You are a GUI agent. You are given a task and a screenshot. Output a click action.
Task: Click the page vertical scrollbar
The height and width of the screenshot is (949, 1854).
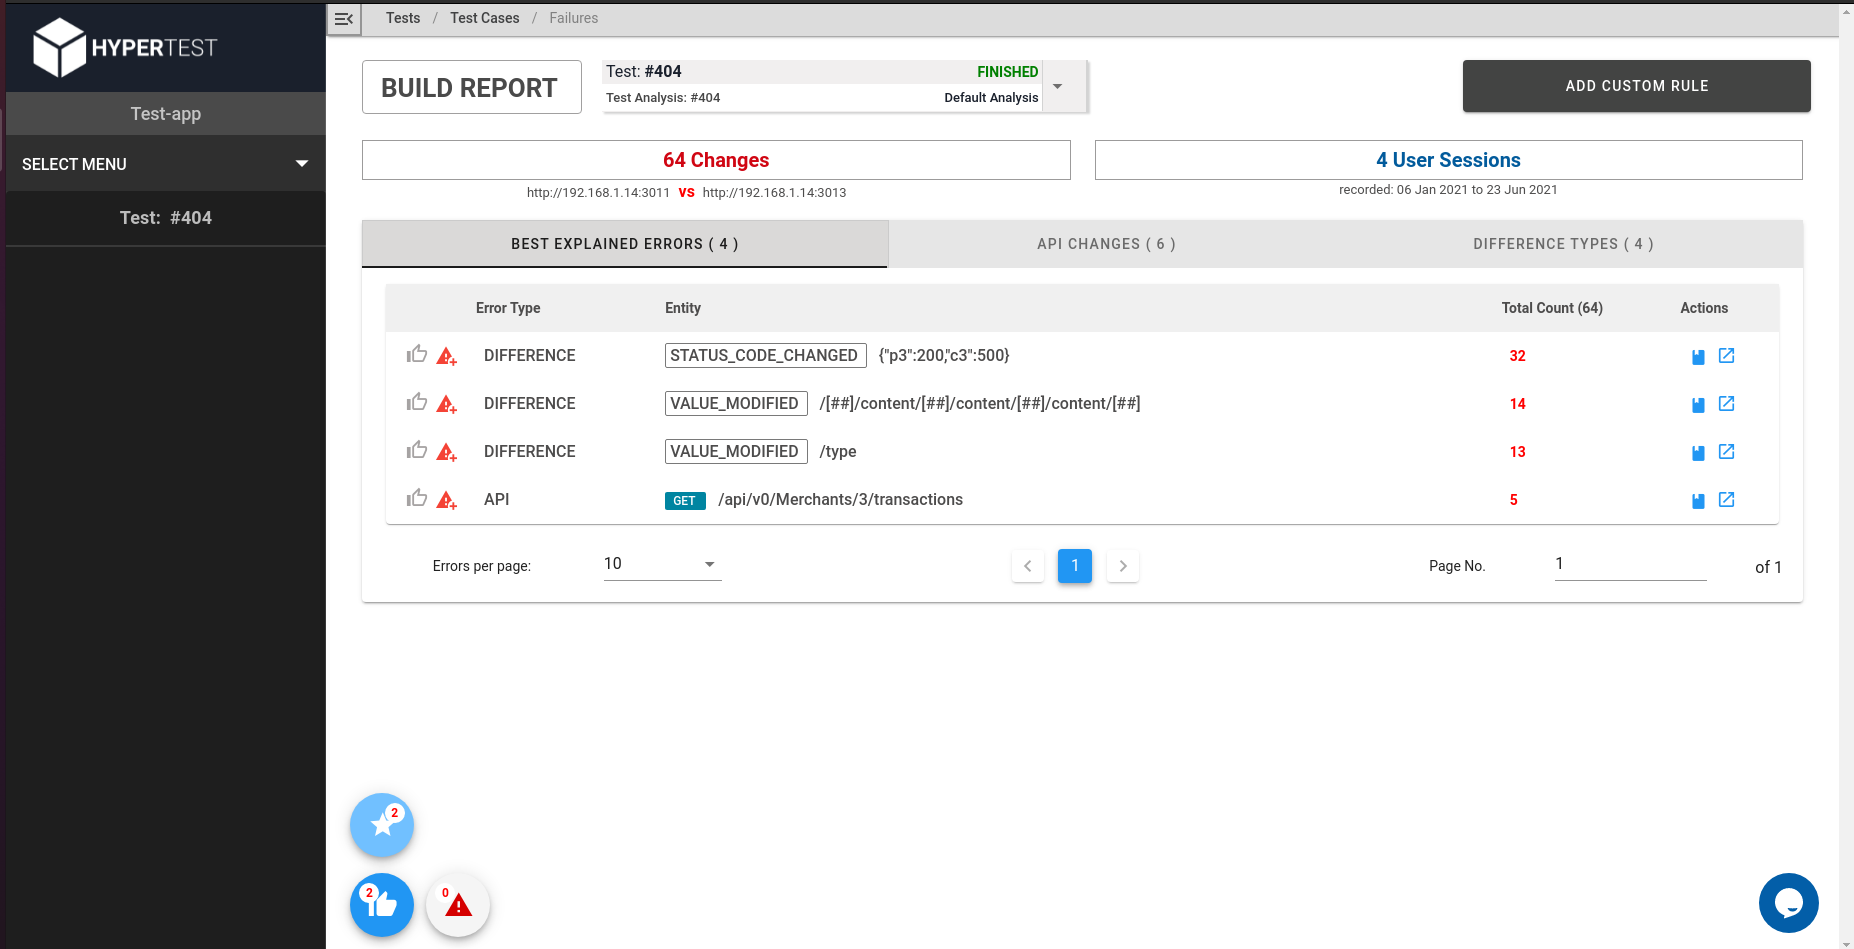[1846, 475]
